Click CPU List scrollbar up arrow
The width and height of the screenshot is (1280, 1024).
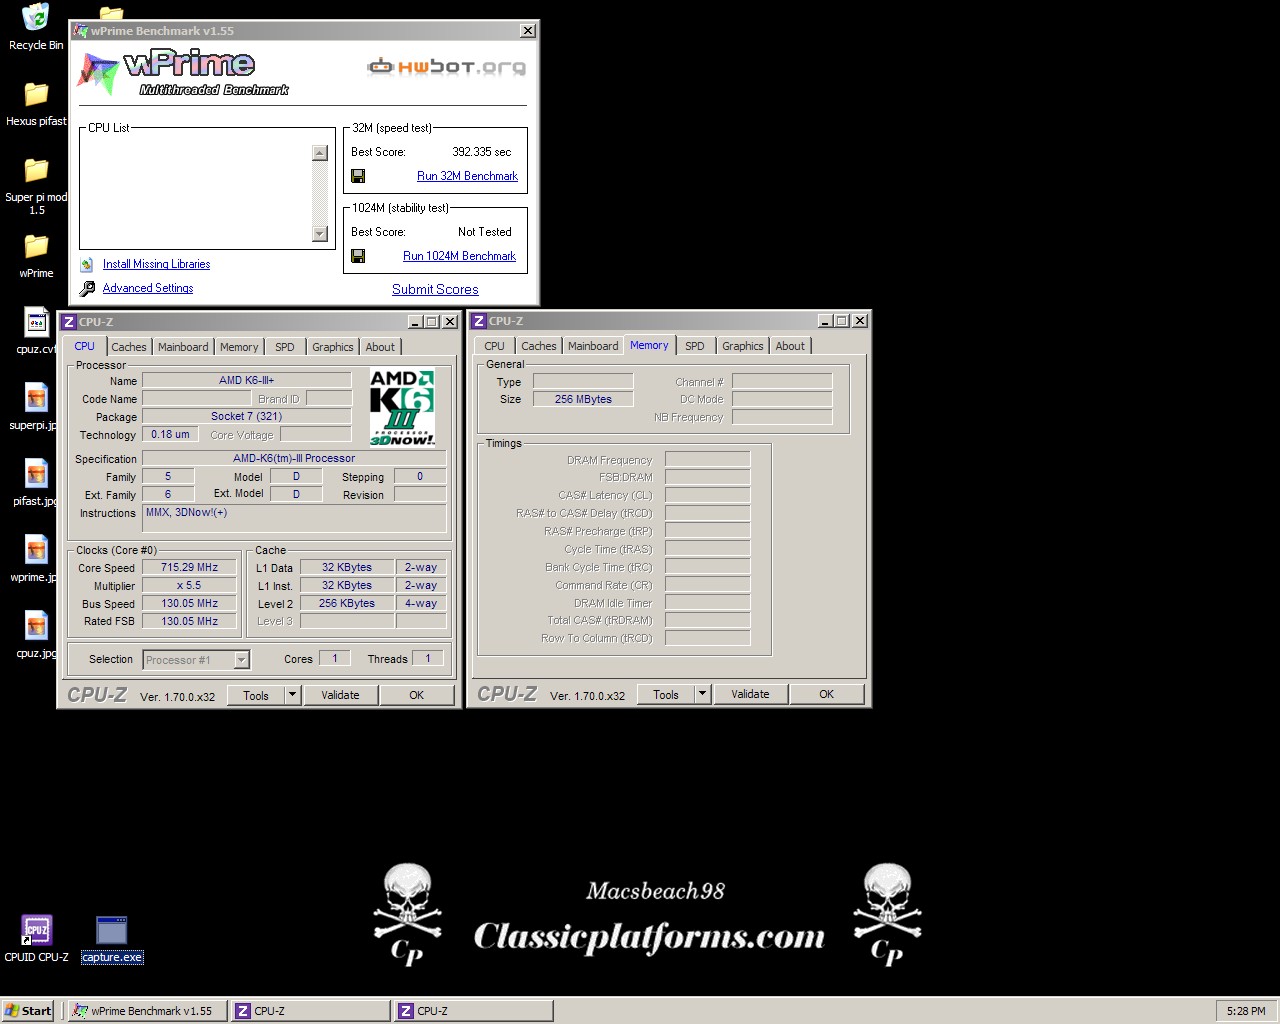coord(320,153)
